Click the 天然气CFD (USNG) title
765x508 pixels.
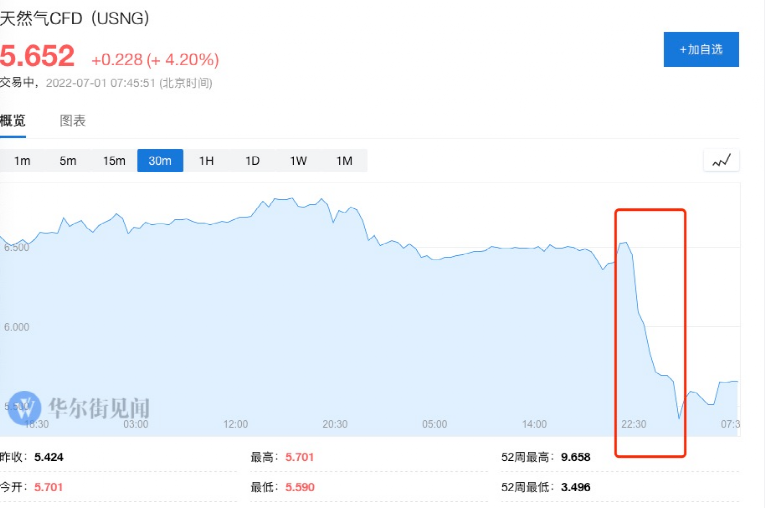[75, 19]
